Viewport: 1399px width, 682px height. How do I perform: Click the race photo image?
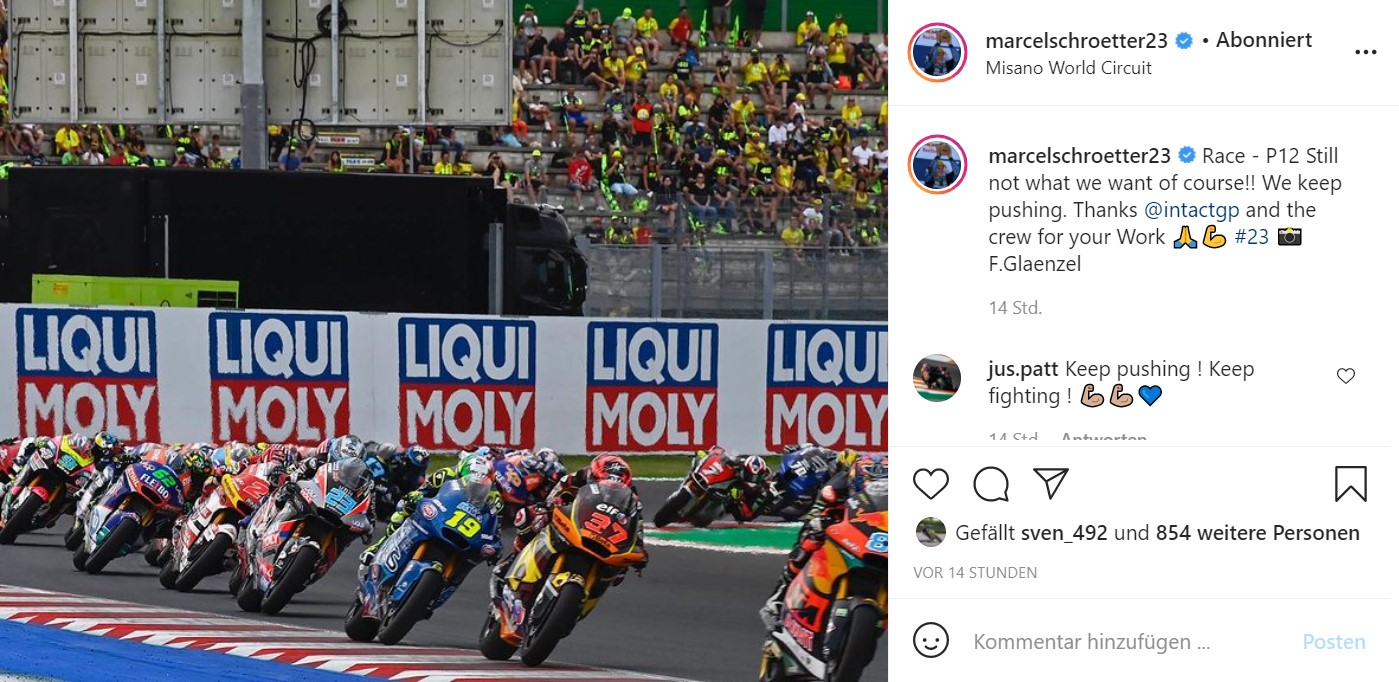444,341
